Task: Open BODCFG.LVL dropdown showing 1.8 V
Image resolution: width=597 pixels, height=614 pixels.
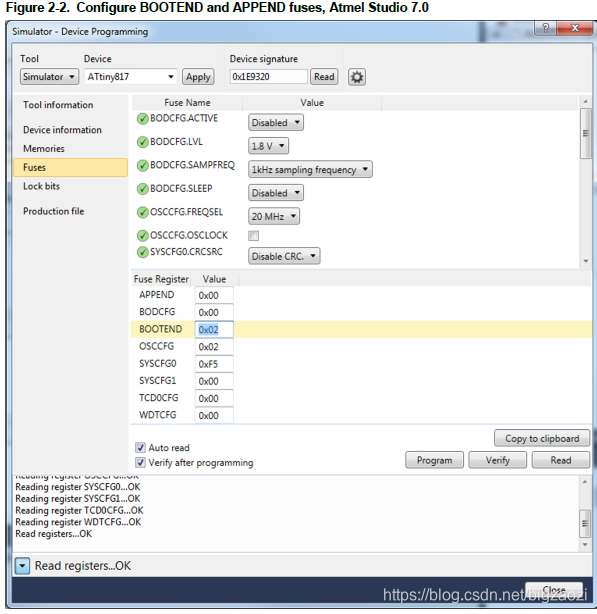Action: tap(268, 146)
